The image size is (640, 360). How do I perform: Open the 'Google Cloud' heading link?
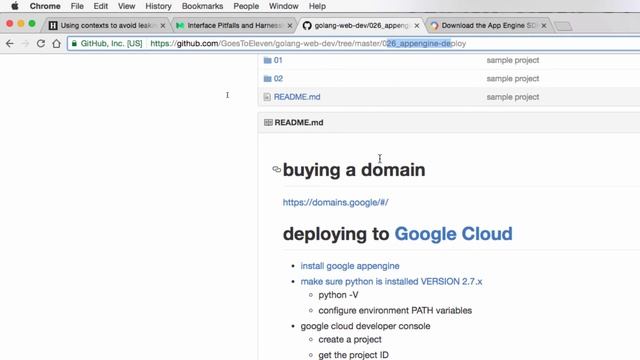point(453,234)
